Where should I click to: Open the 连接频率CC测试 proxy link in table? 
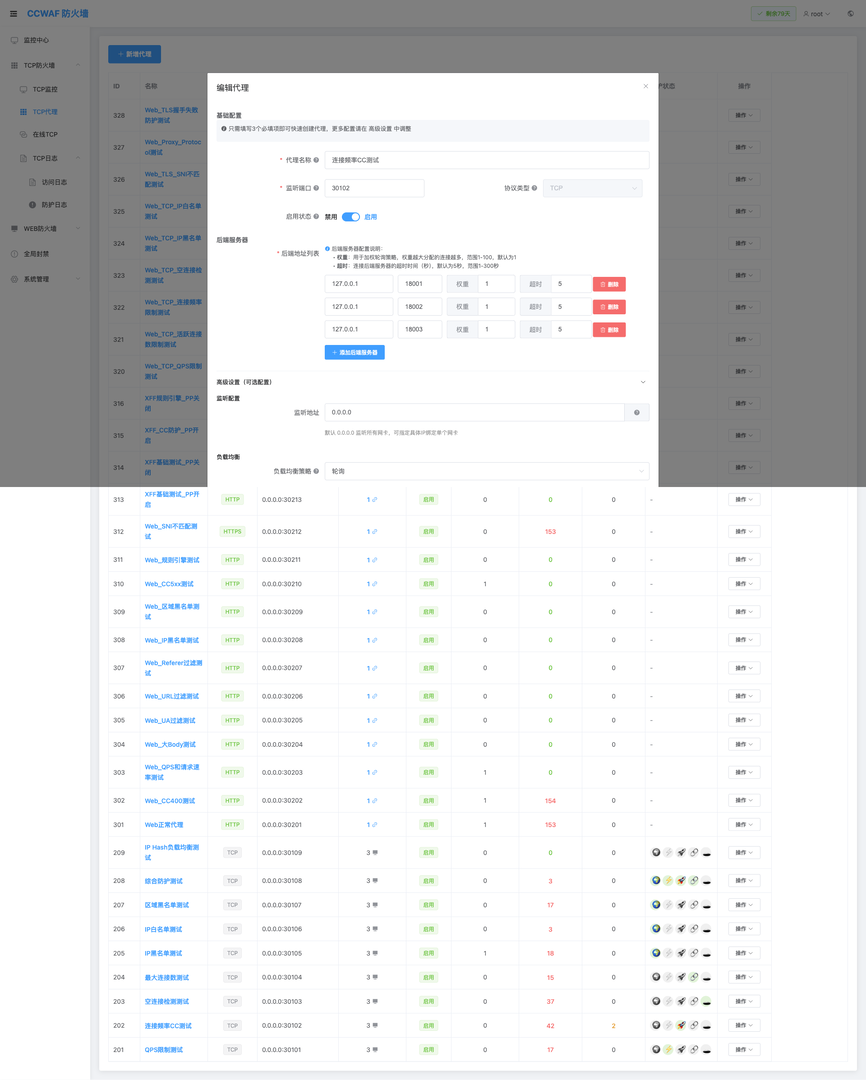(x=168, y=1026)
